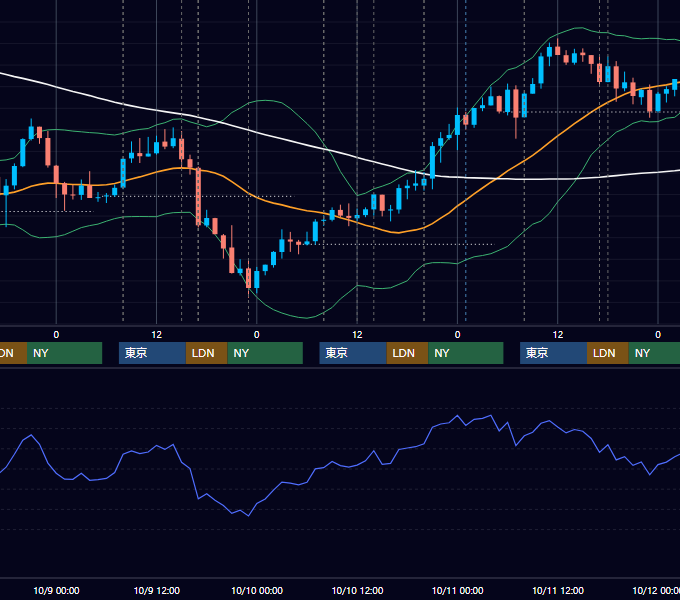Select the NY session block starting on 10/11
Image resolution: width=680 pixels, height=600 pixels.
(654, 353)
